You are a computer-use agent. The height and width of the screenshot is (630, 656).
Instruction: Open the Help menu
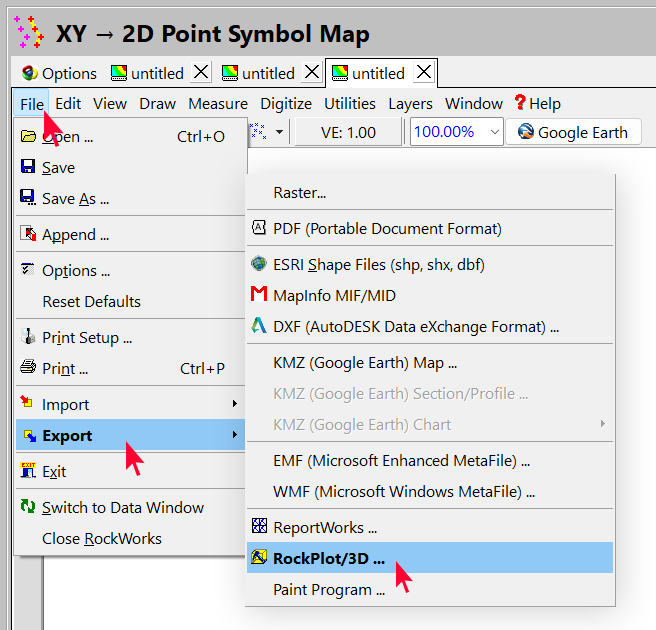point(537,103)
